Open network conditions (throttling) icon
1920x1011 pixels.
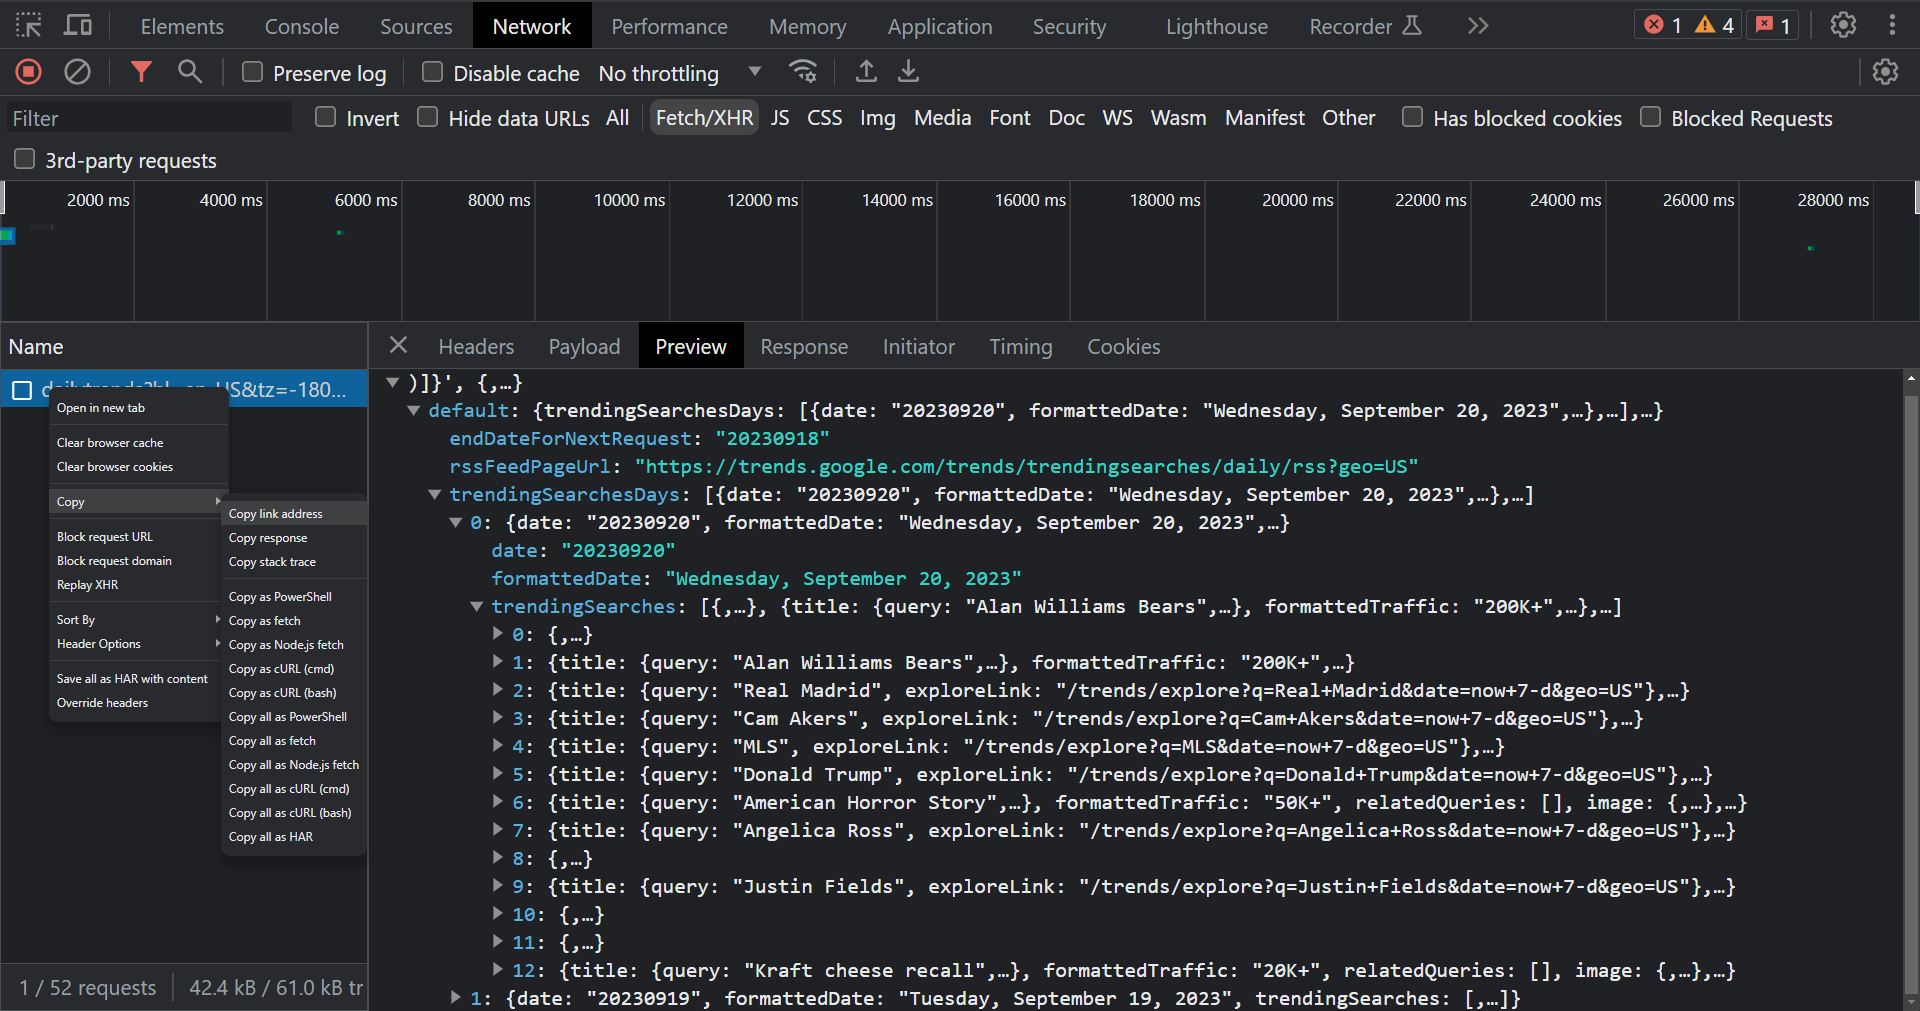[803, 71]
